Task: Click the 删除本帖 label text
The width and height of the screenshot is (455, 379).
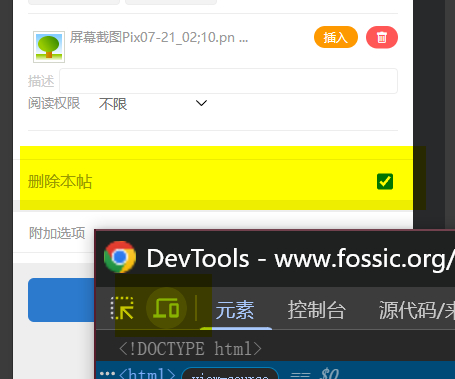Action: coord(60,182)
